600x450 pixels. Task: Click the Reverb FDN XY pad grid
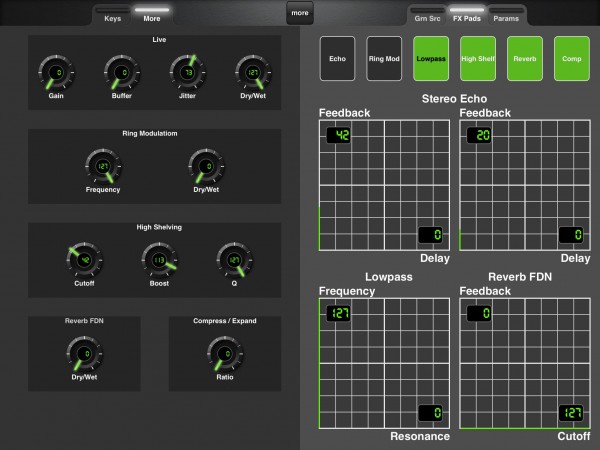(x=525, y=364)
